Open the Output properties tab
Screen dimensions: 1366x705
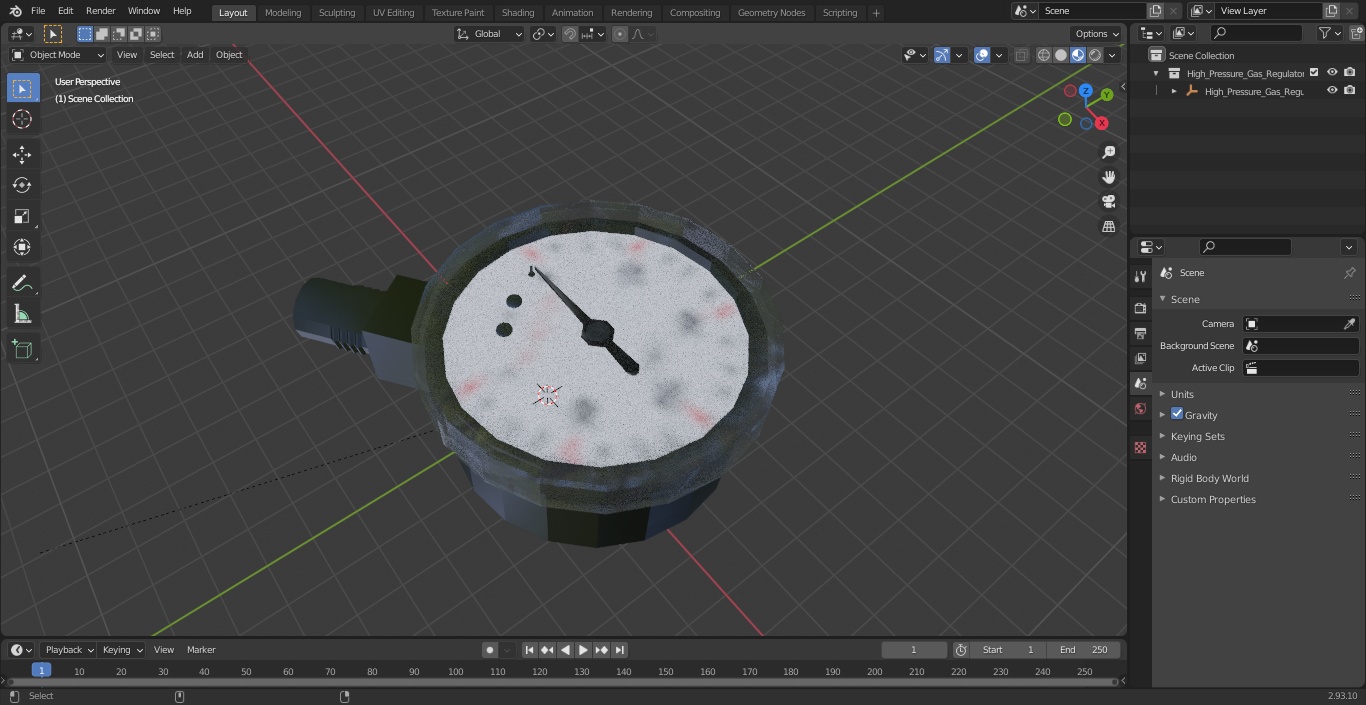[1140, 333]
